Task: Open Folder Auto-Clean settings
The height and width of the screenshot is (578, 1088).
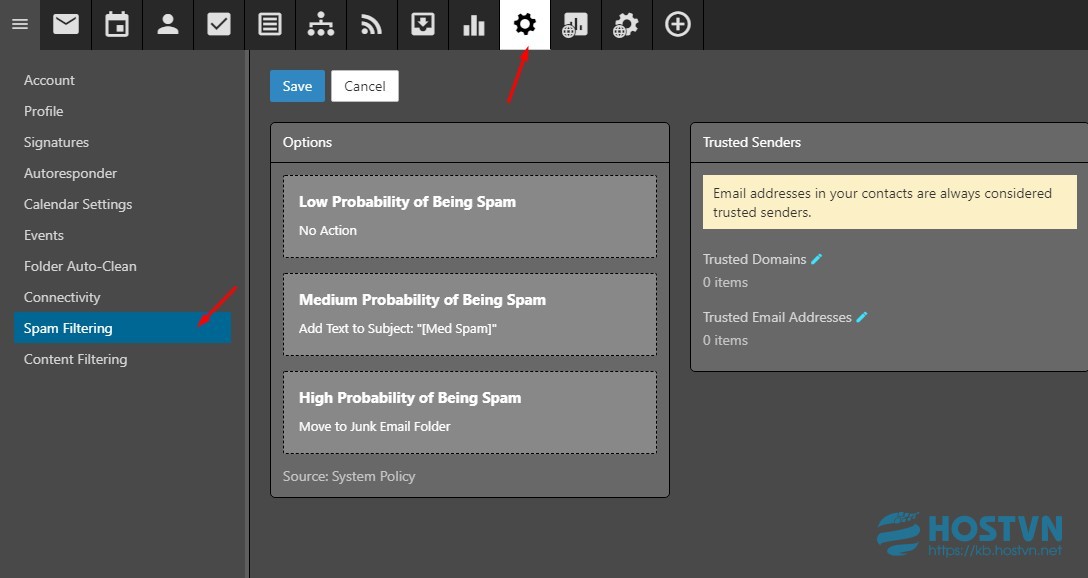Action: tap(80, 266)
